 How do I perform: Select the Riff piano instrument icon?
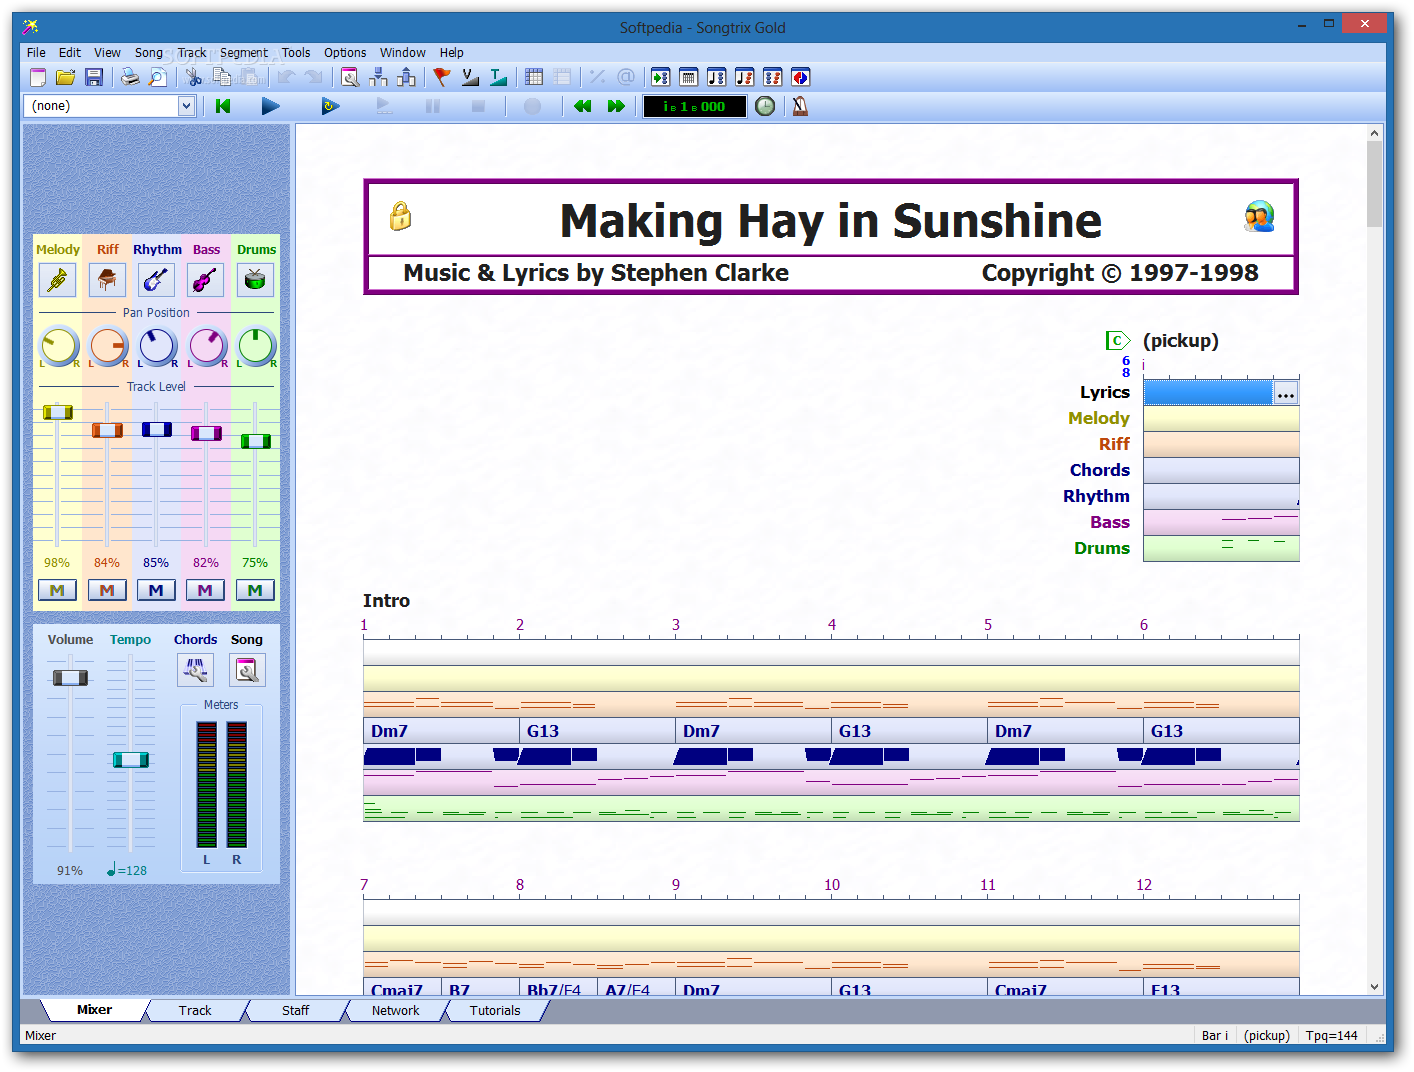coord(107,280)
